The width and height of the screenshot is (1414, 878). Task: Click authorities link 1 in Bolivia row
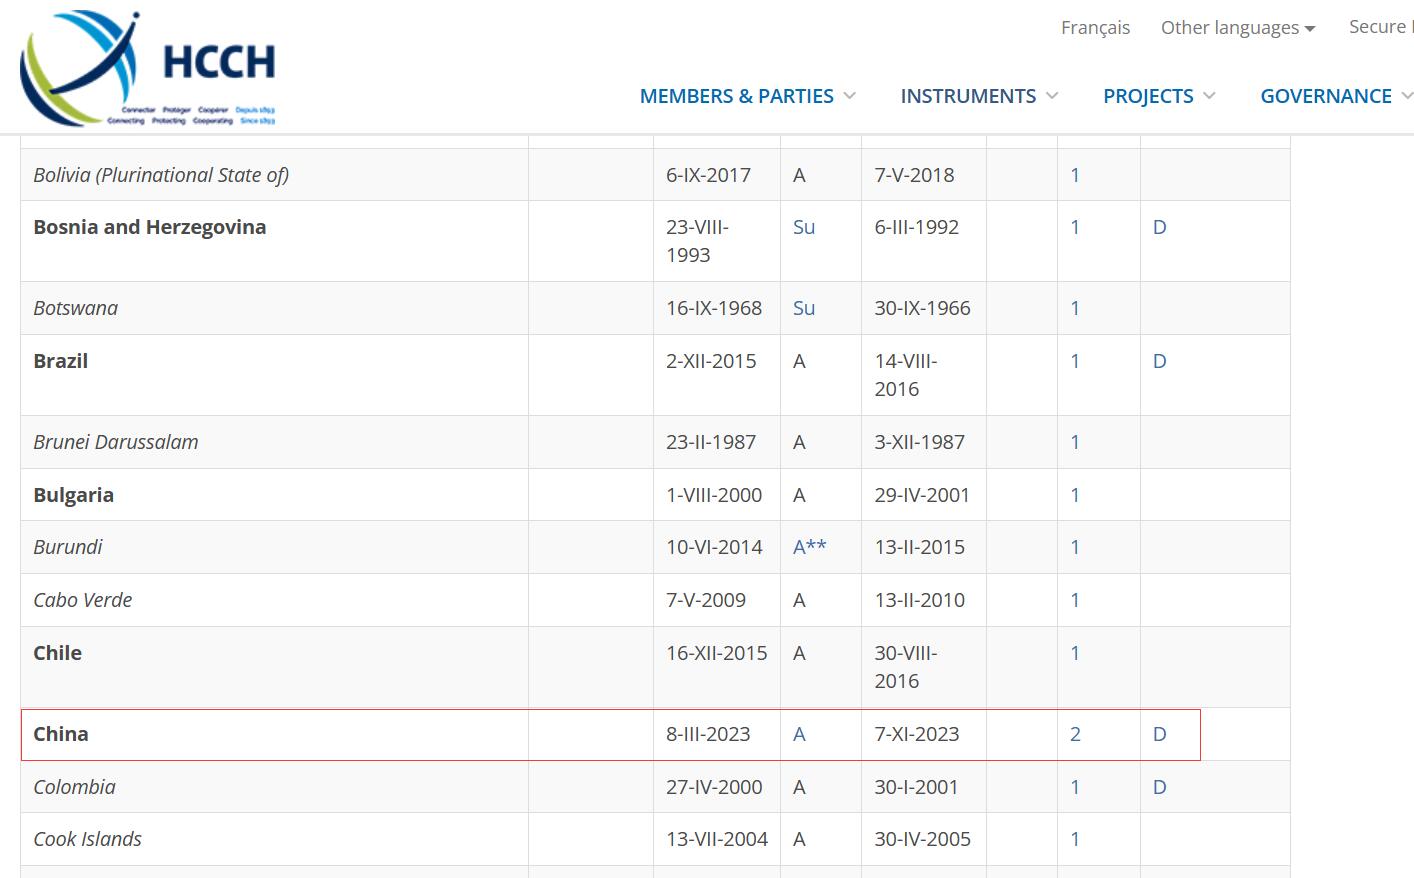pos(1075,175)
